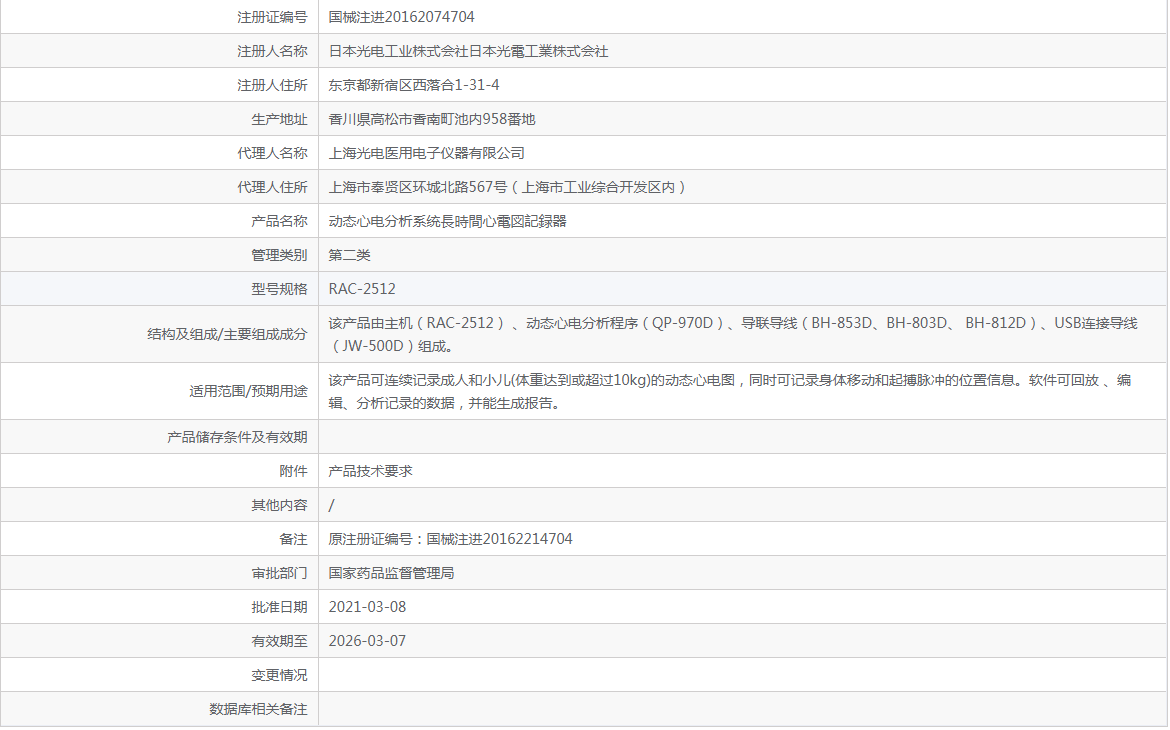The height and width of the screenshot is (730, 1170).
Task: Click registrant name 日本光电工业株式会社
Action: [x=398, y=52]
